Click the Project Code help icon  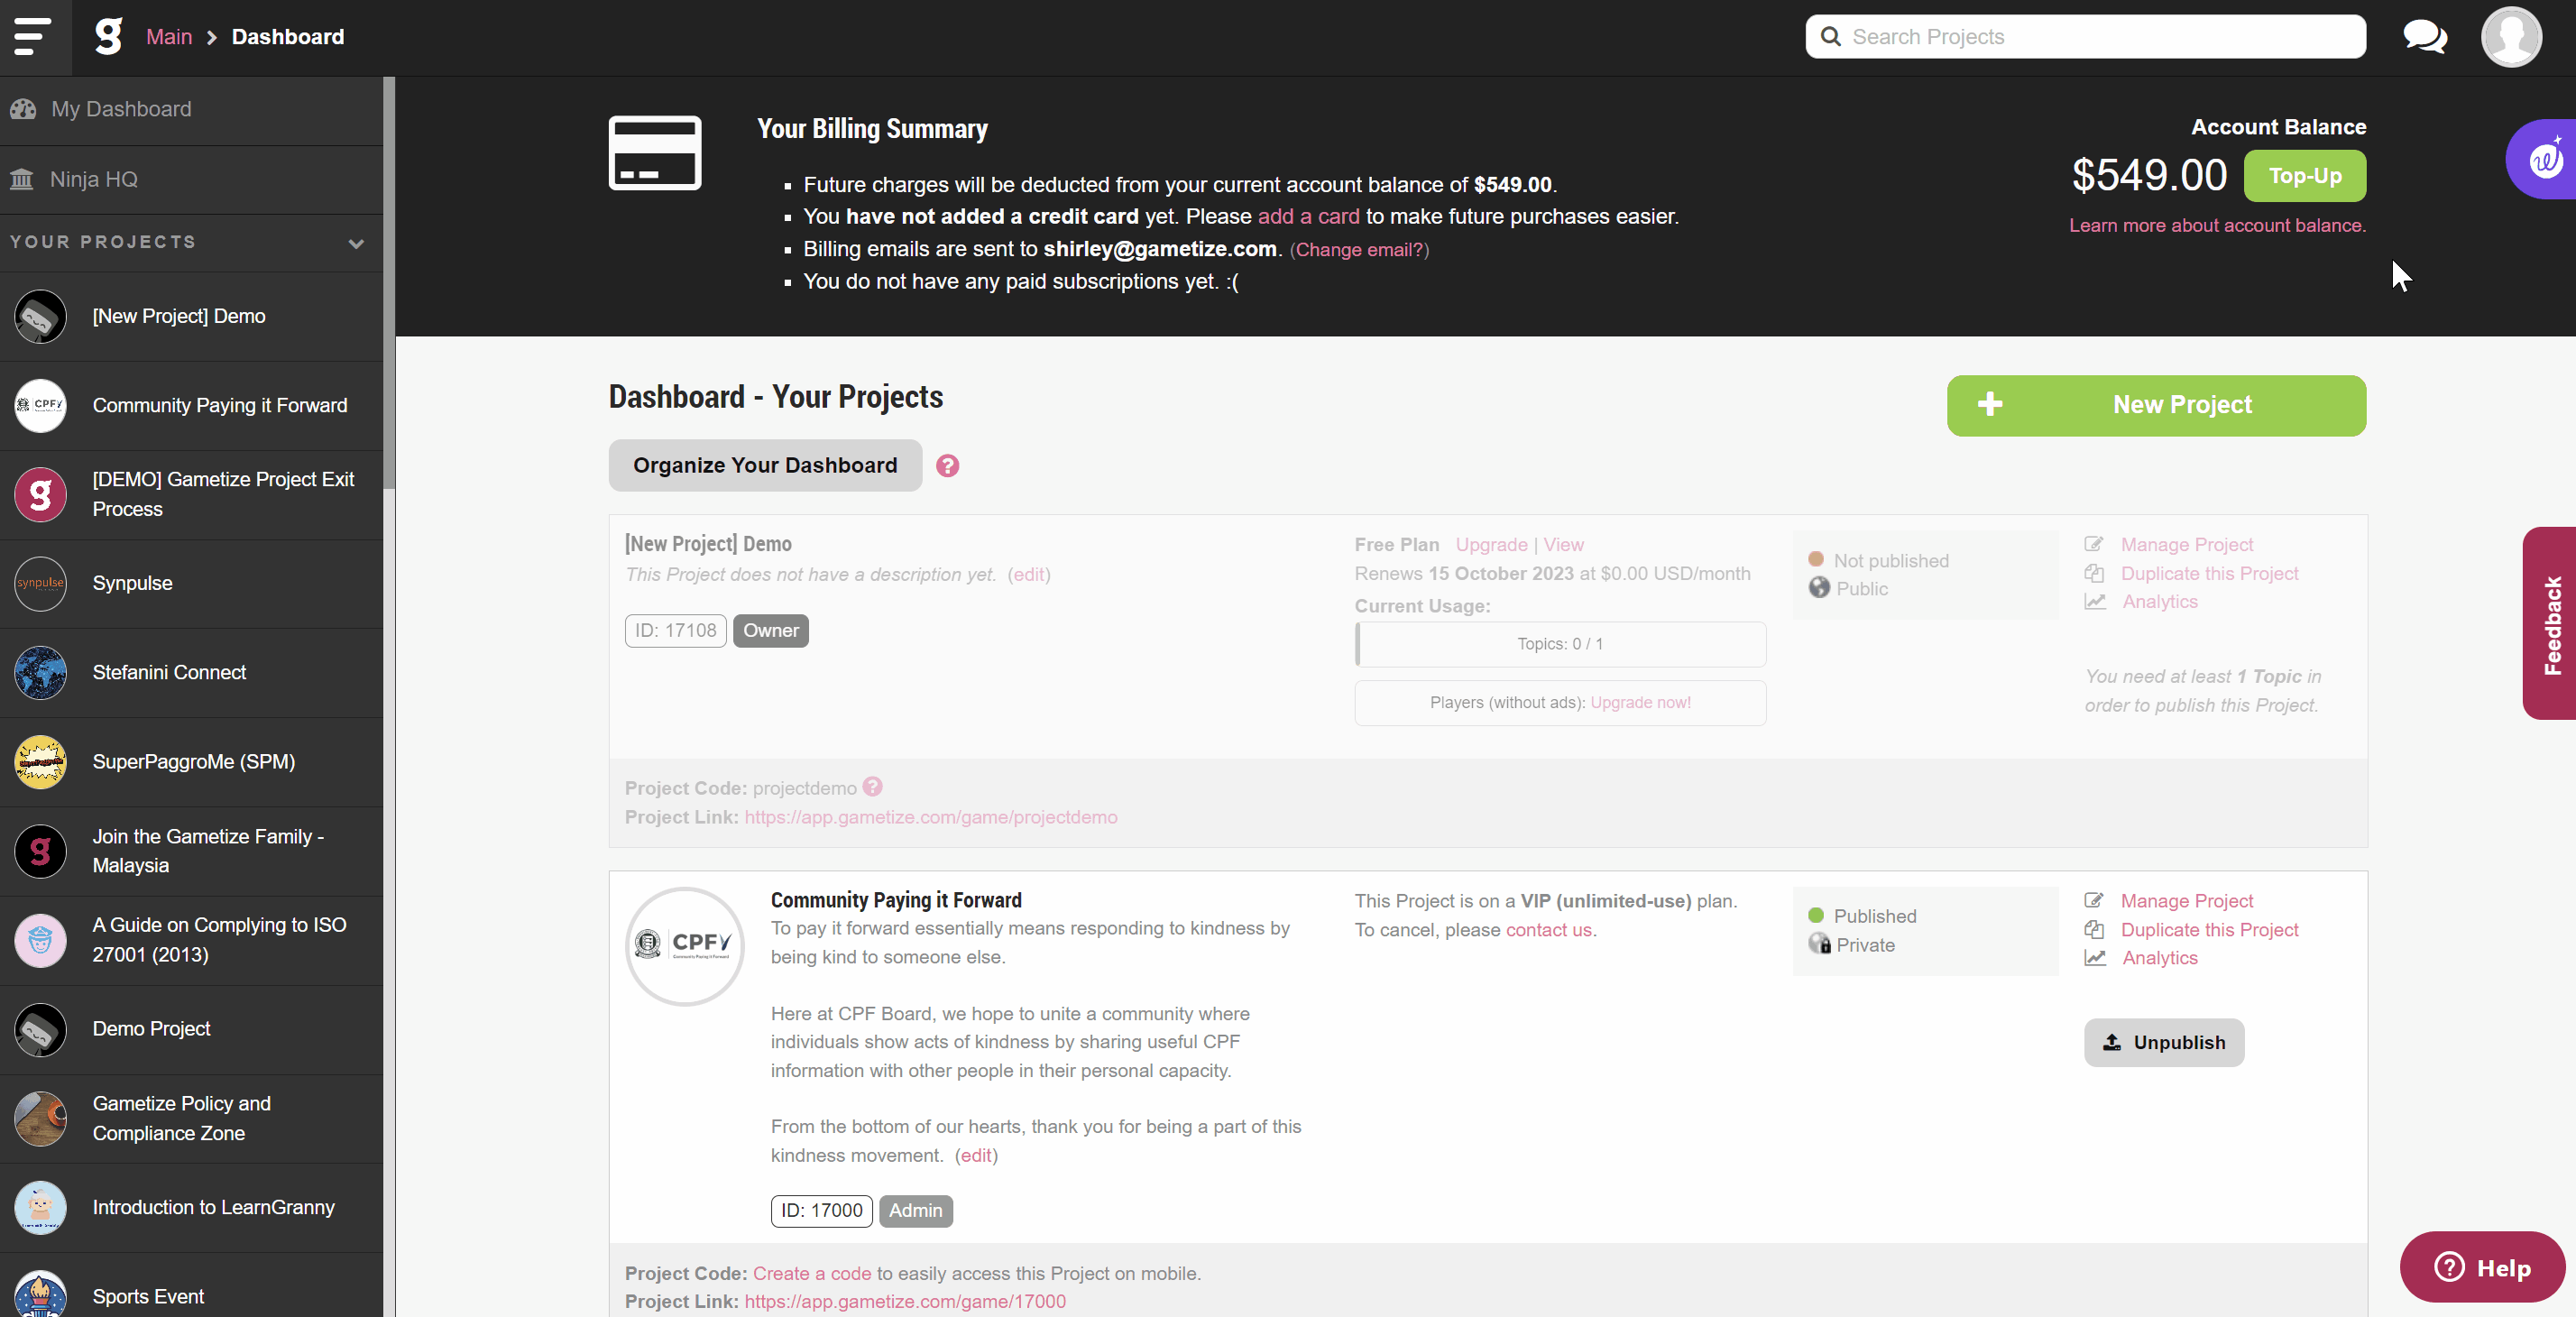(872, 787)
